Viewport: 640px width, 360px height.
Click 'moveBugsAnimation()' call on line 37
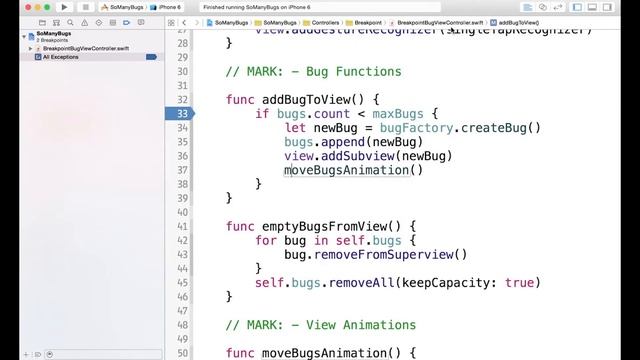tap(354, 170)
